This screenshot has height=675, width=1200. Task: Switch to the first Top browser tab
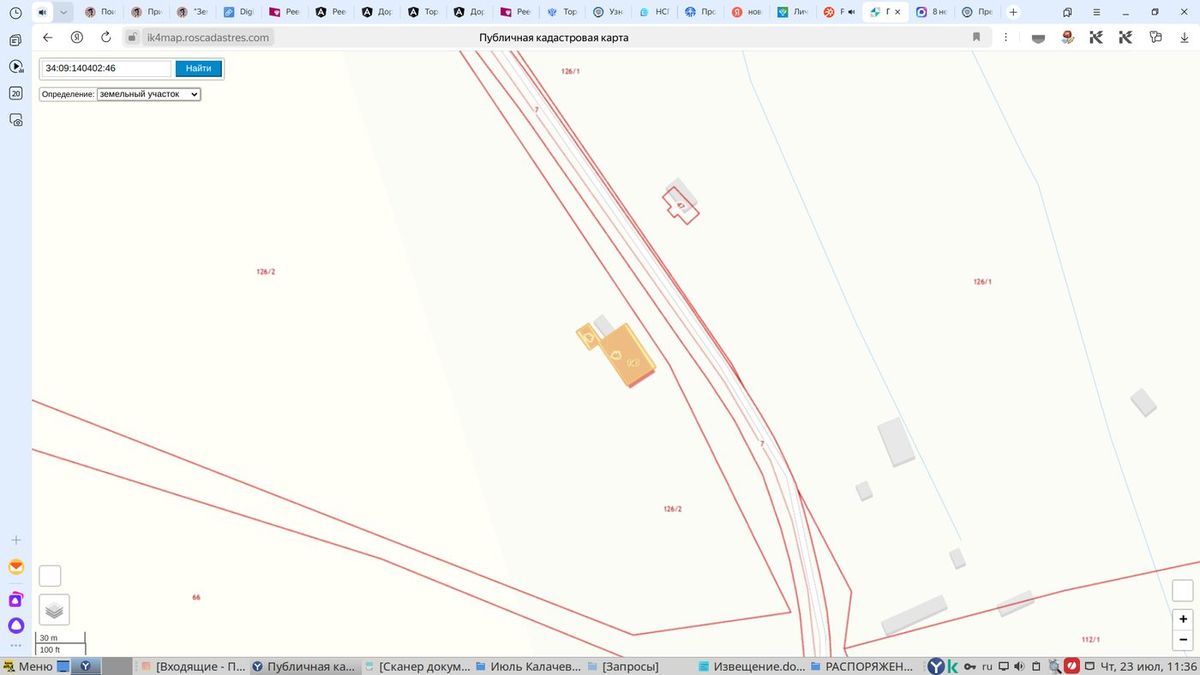(x=423, y=12)
